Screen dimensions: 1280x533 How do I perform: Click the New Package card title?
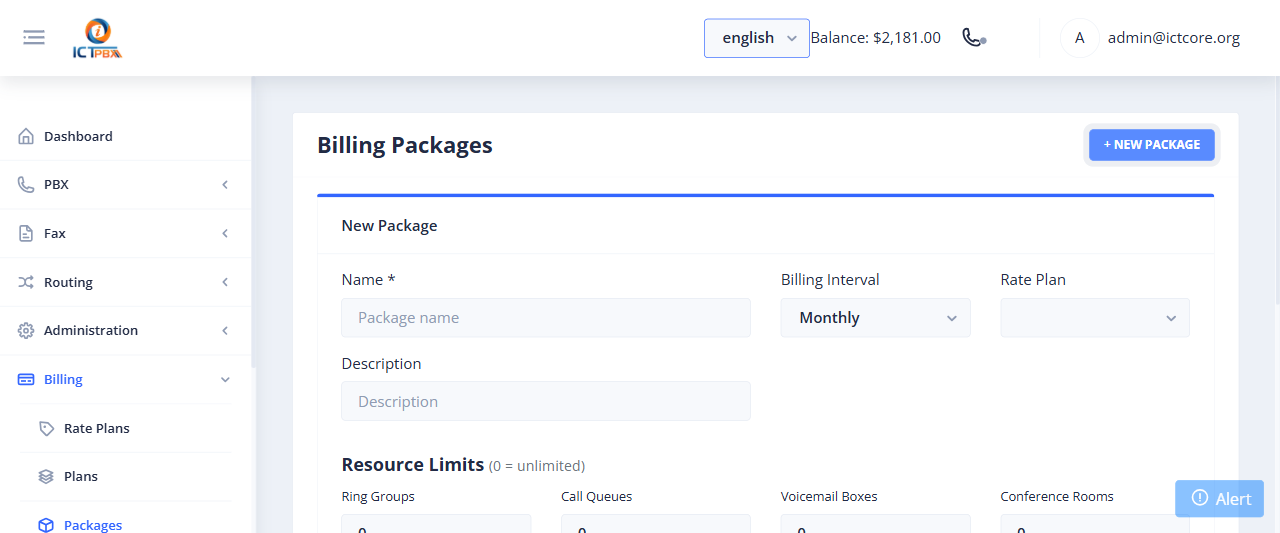click(x=389, y=226)
